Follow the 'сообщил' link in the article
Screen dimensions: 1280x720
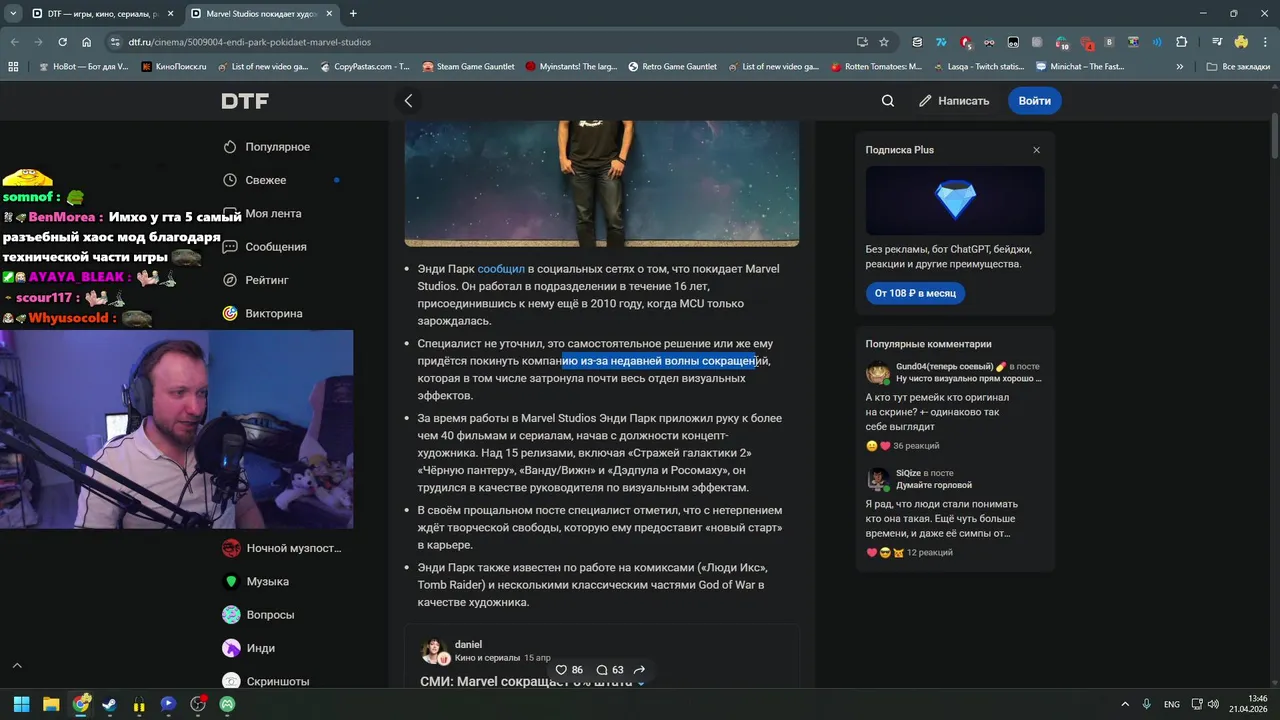(501, 269)
